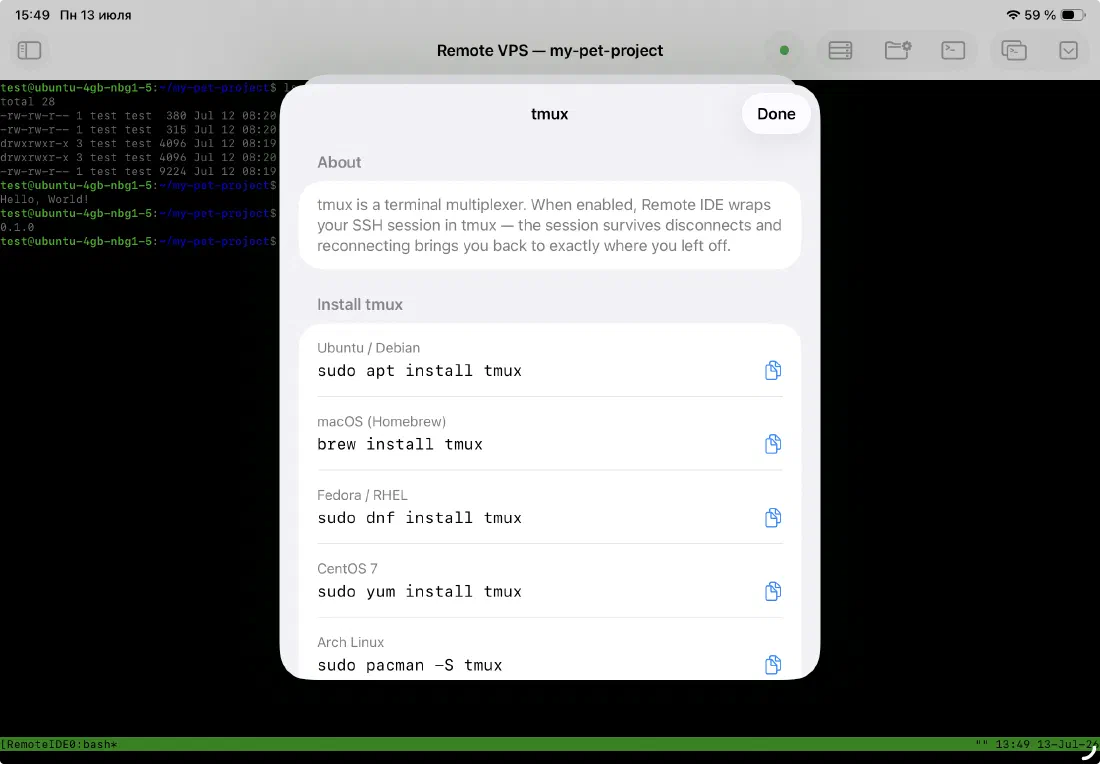Click the "Arch Linux" label

coord(351,642)
